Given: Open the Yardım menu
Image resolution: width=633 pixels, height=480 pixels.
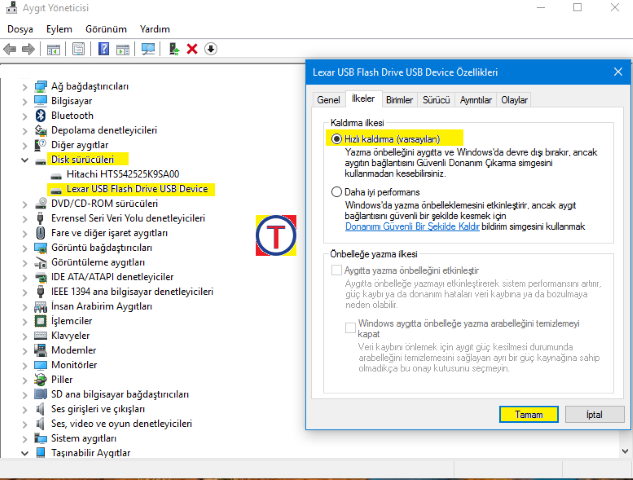Looking at the screenshot, I should (155, 29).
